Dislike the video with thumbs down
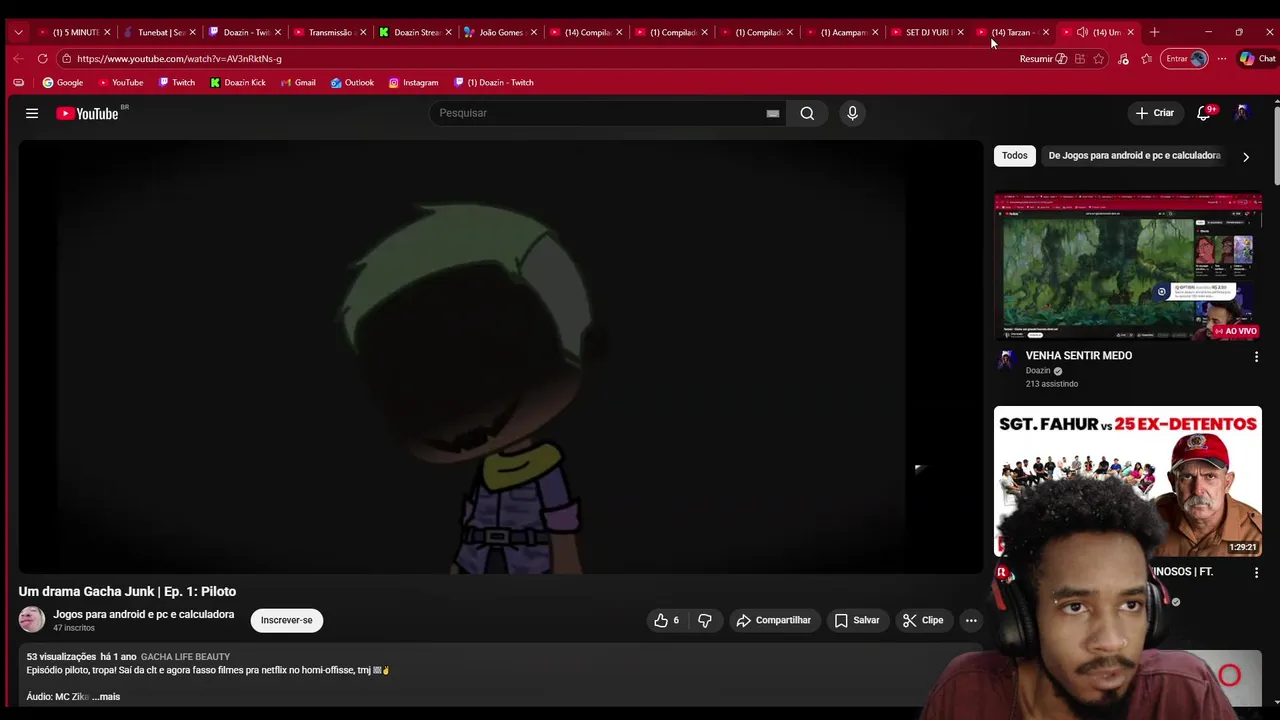Image resolution: width=1280 pixels, height=720 pixels. tap(705, 620)
